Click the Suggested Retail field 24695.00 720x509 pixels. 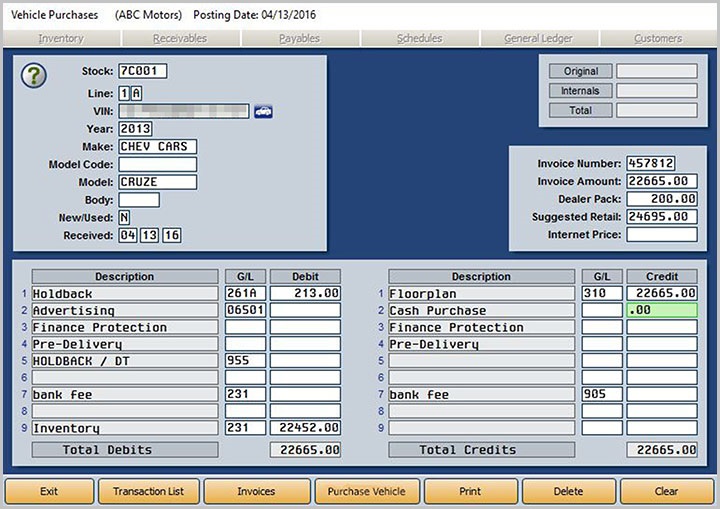click(x=662, y=216)
